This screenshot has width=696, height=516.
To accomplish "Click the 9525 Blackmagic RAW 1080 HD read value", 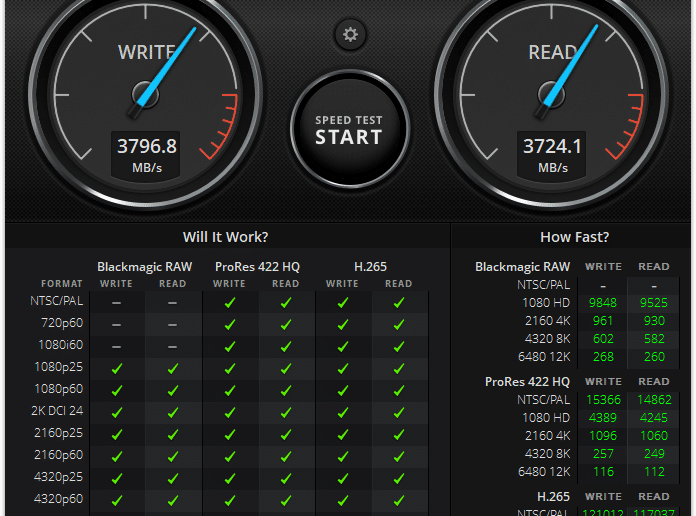I will pos(654,303).
